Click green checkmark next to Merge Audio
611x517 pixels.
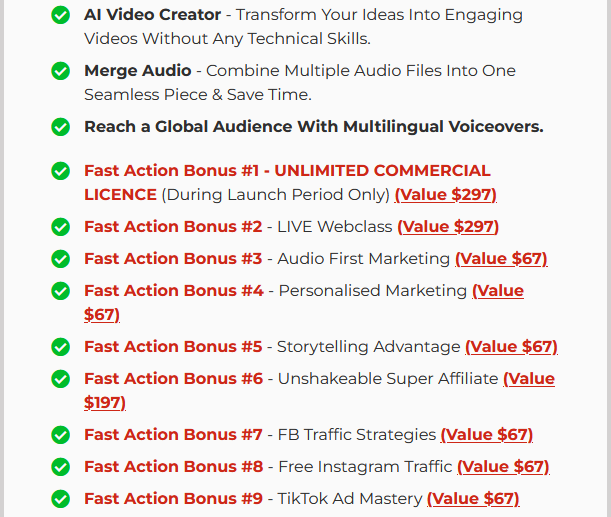point(61,71)
